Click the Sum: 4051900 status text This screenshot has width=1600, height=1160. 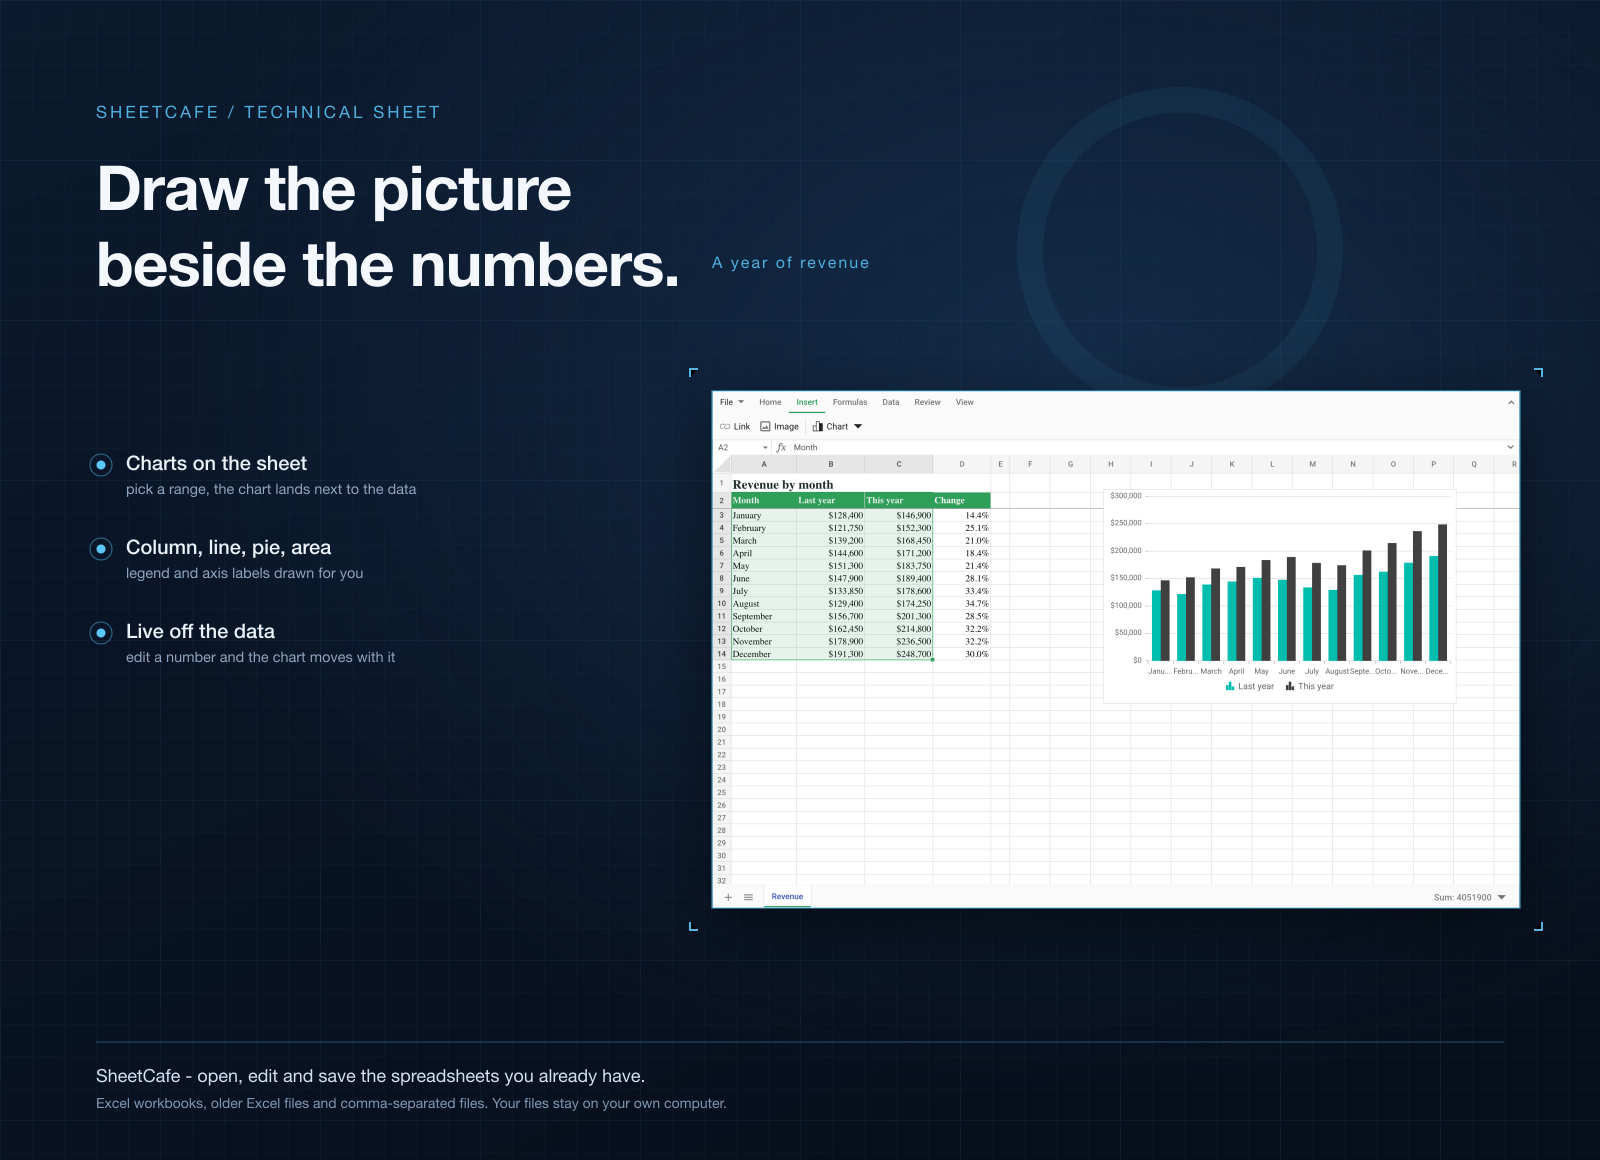tap(1462, 897)
